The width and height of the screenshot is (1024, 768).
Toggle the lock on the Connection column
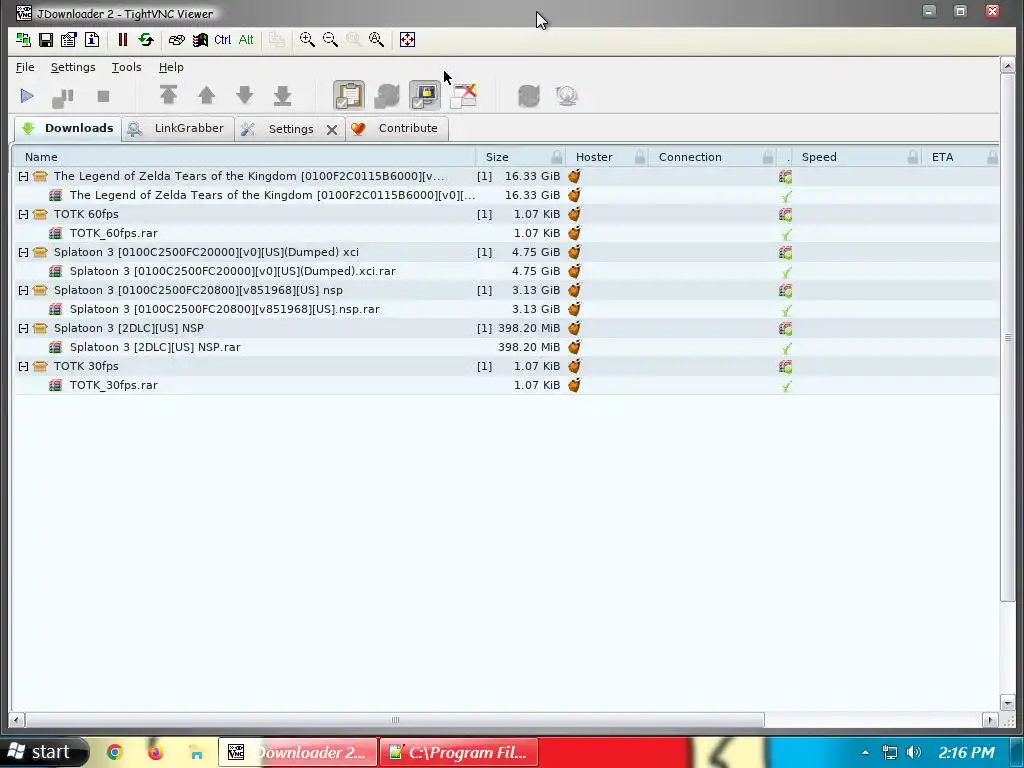point(768,157)
